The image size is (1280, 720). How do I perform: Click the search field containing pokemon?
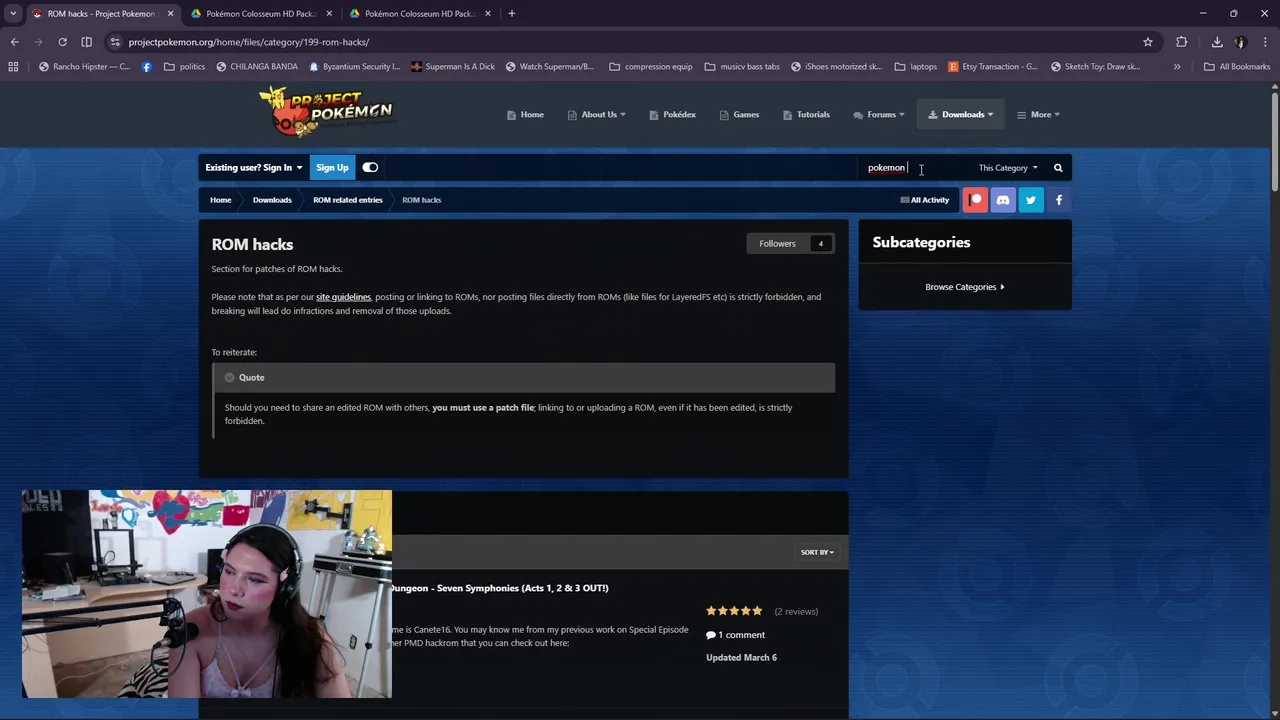tap(915, 168)
